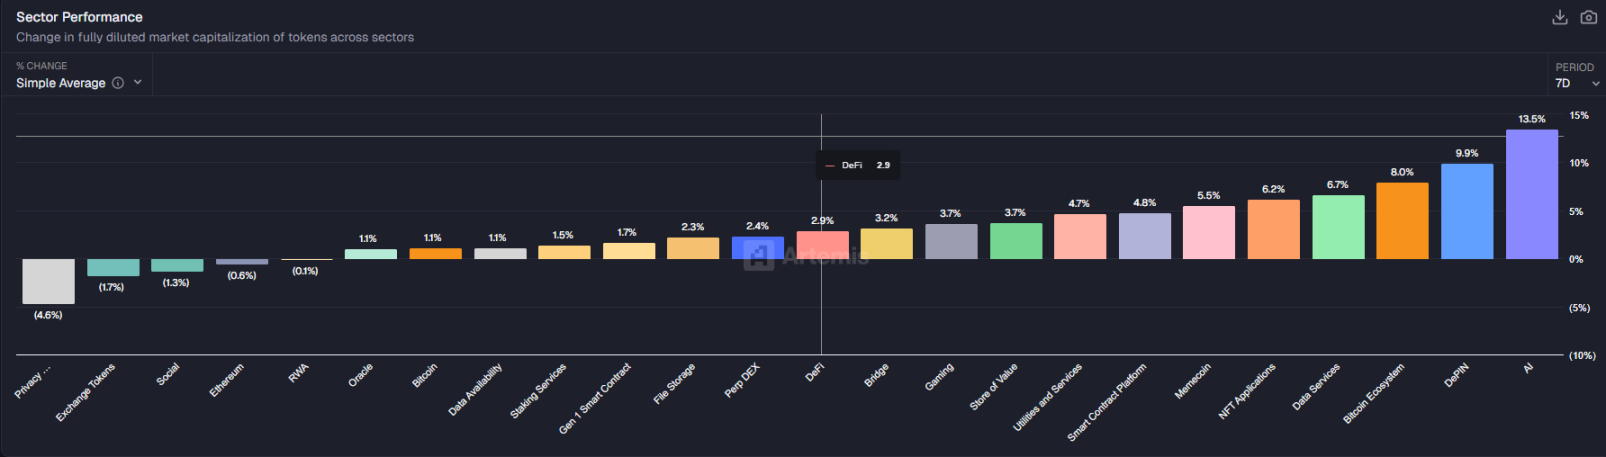Select the purple AI bar

(x=1531, y=194)
